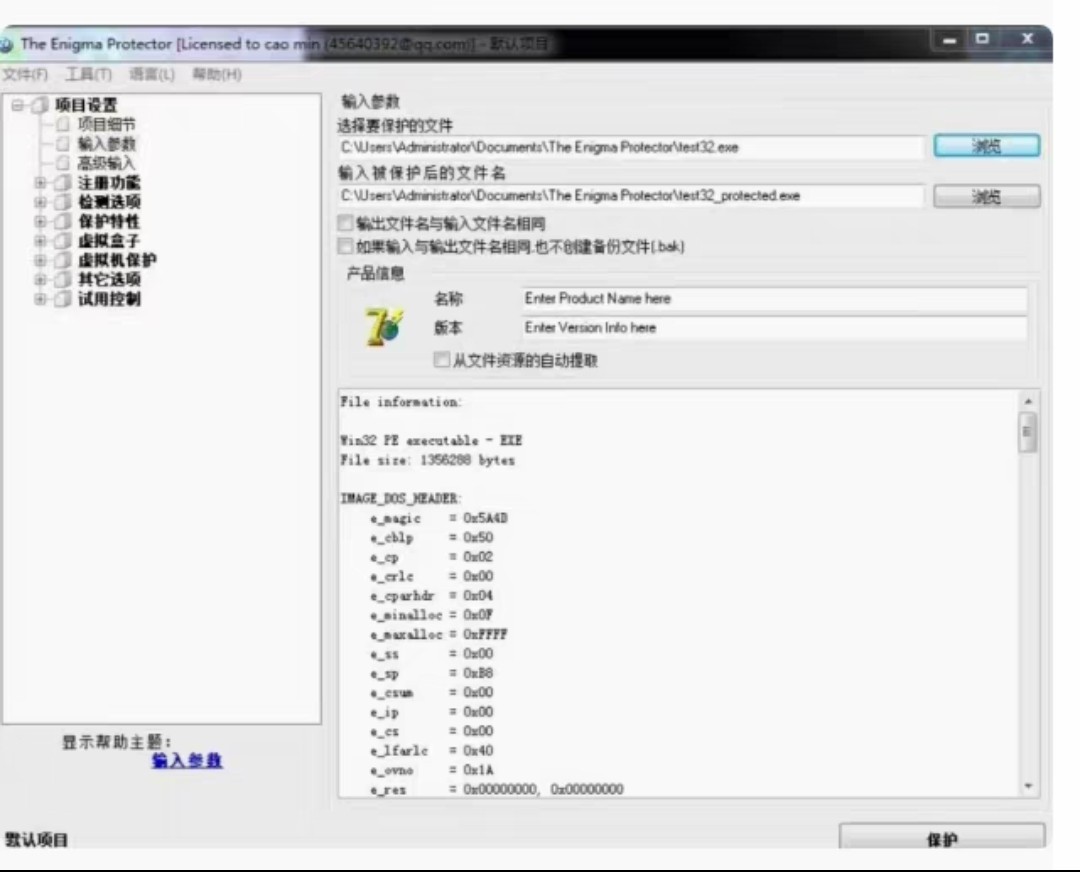Enable 输出文件名与输入文件名相同 checkbox
The width and height of the screenshot is (1080, 872).
[x=346, y=222]
